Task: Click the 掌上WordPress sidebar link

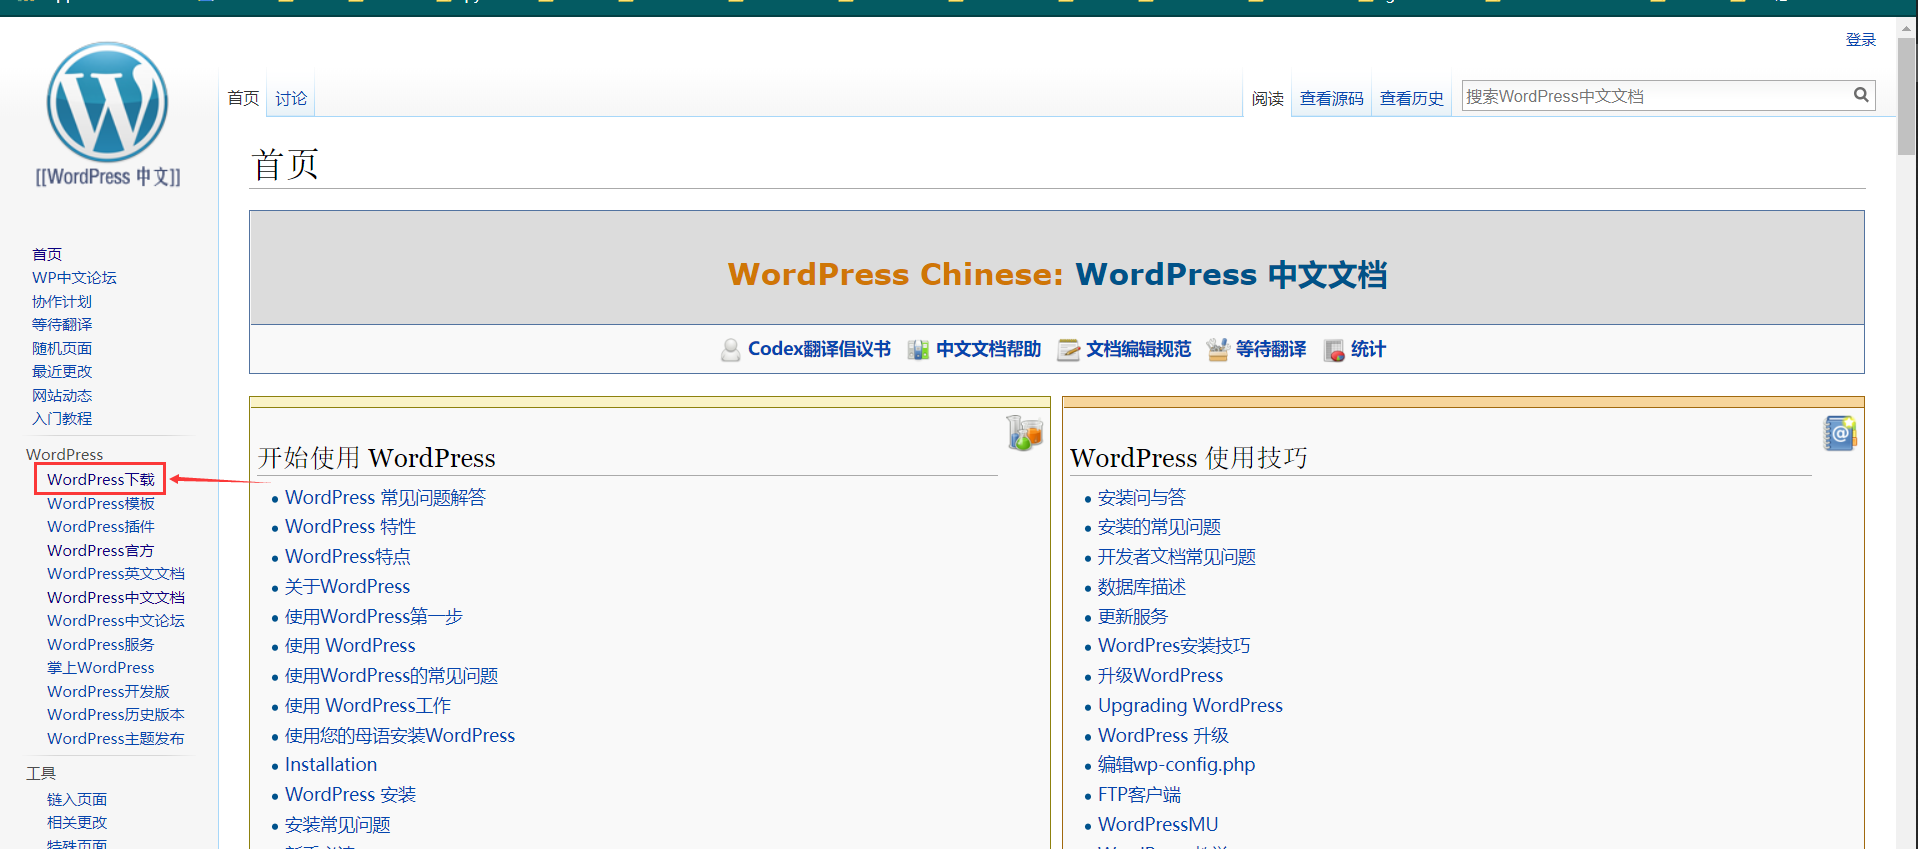Action: coord(101,668)
